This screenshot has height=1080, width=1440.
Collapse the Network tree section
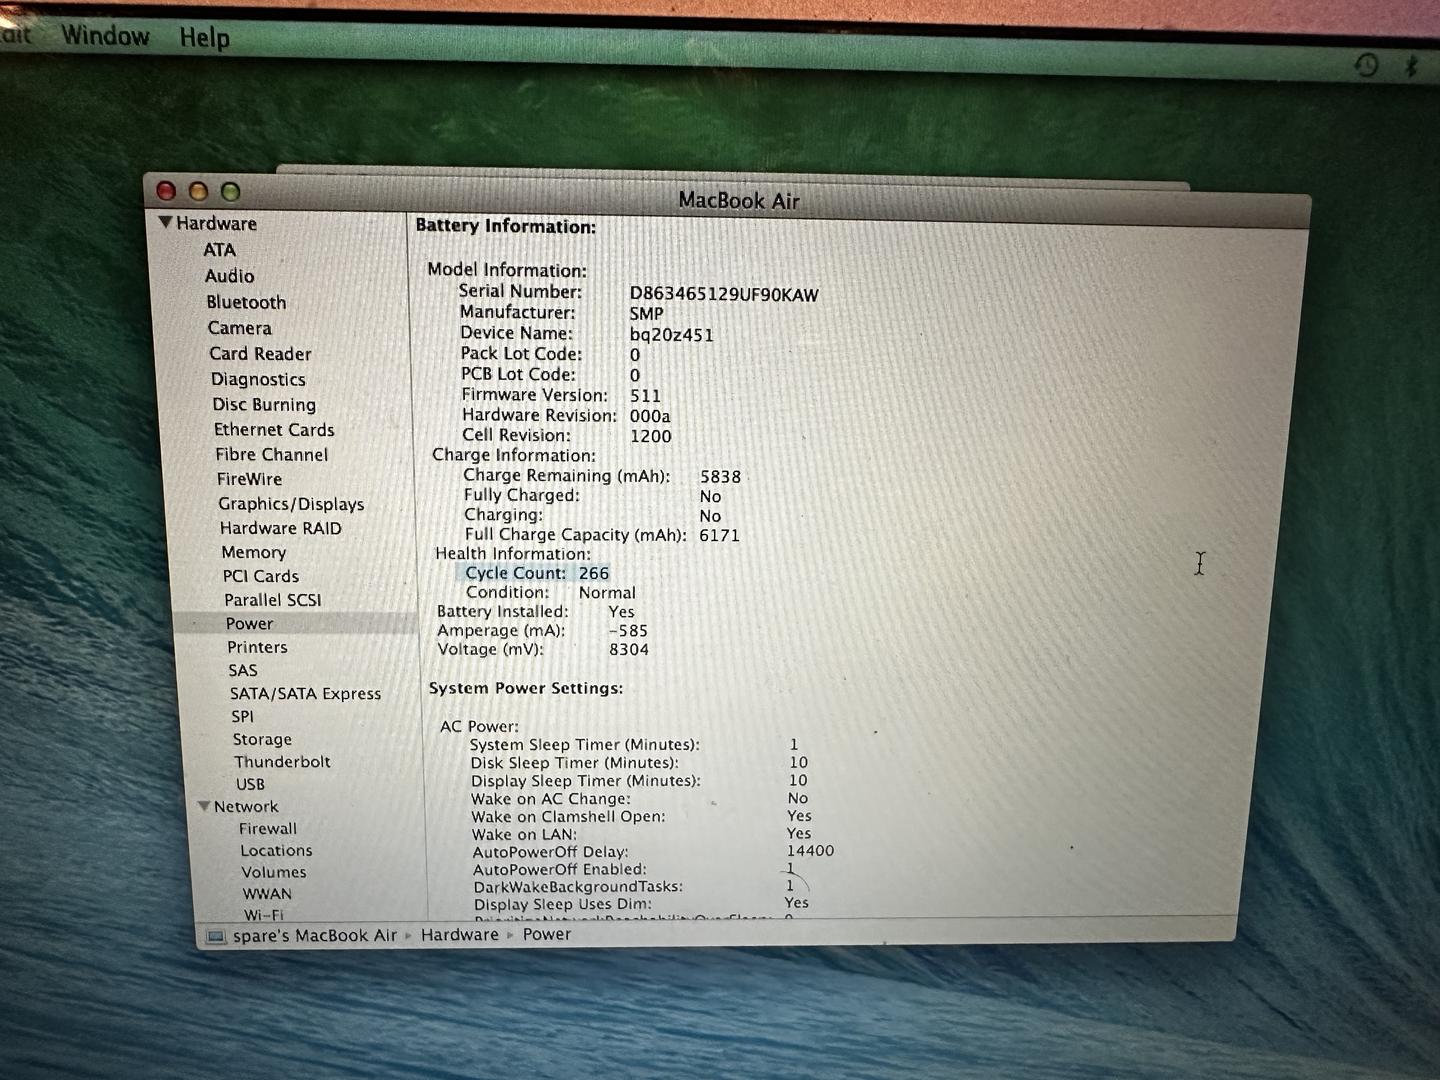click(x=205, y=806)
